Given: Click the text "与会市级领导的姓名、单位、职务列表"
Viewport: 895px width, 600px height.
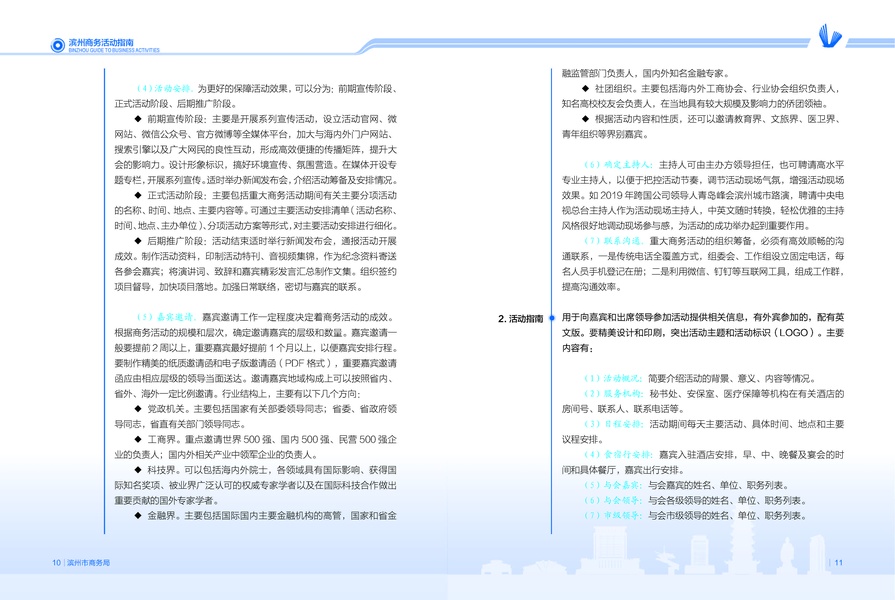Looking at the screenshot, I should coord(728,516).
